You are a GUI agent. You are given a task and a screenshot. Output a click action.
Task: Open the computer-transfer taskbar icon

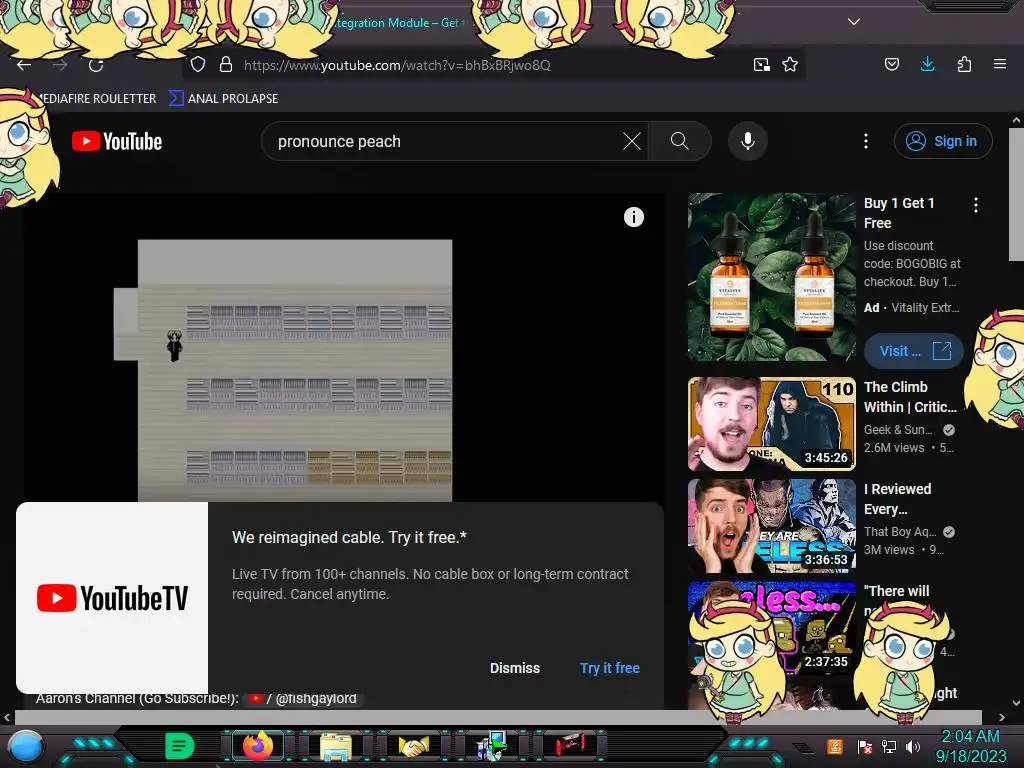click(x=492, y=746)
